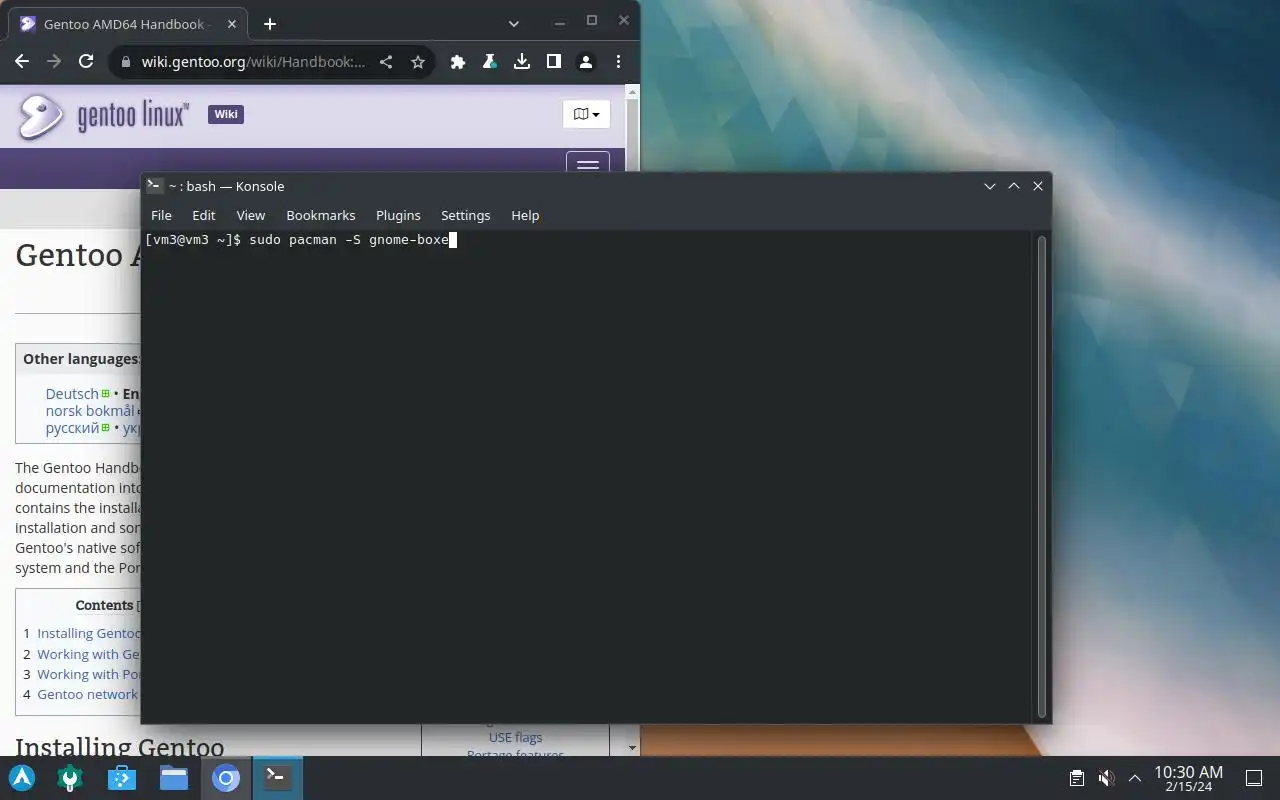Image resolution: width=1280 pixels, height=800 pixels.
Task: Open Chrome extensions puzzle icon
Action: tap(458, 62)
